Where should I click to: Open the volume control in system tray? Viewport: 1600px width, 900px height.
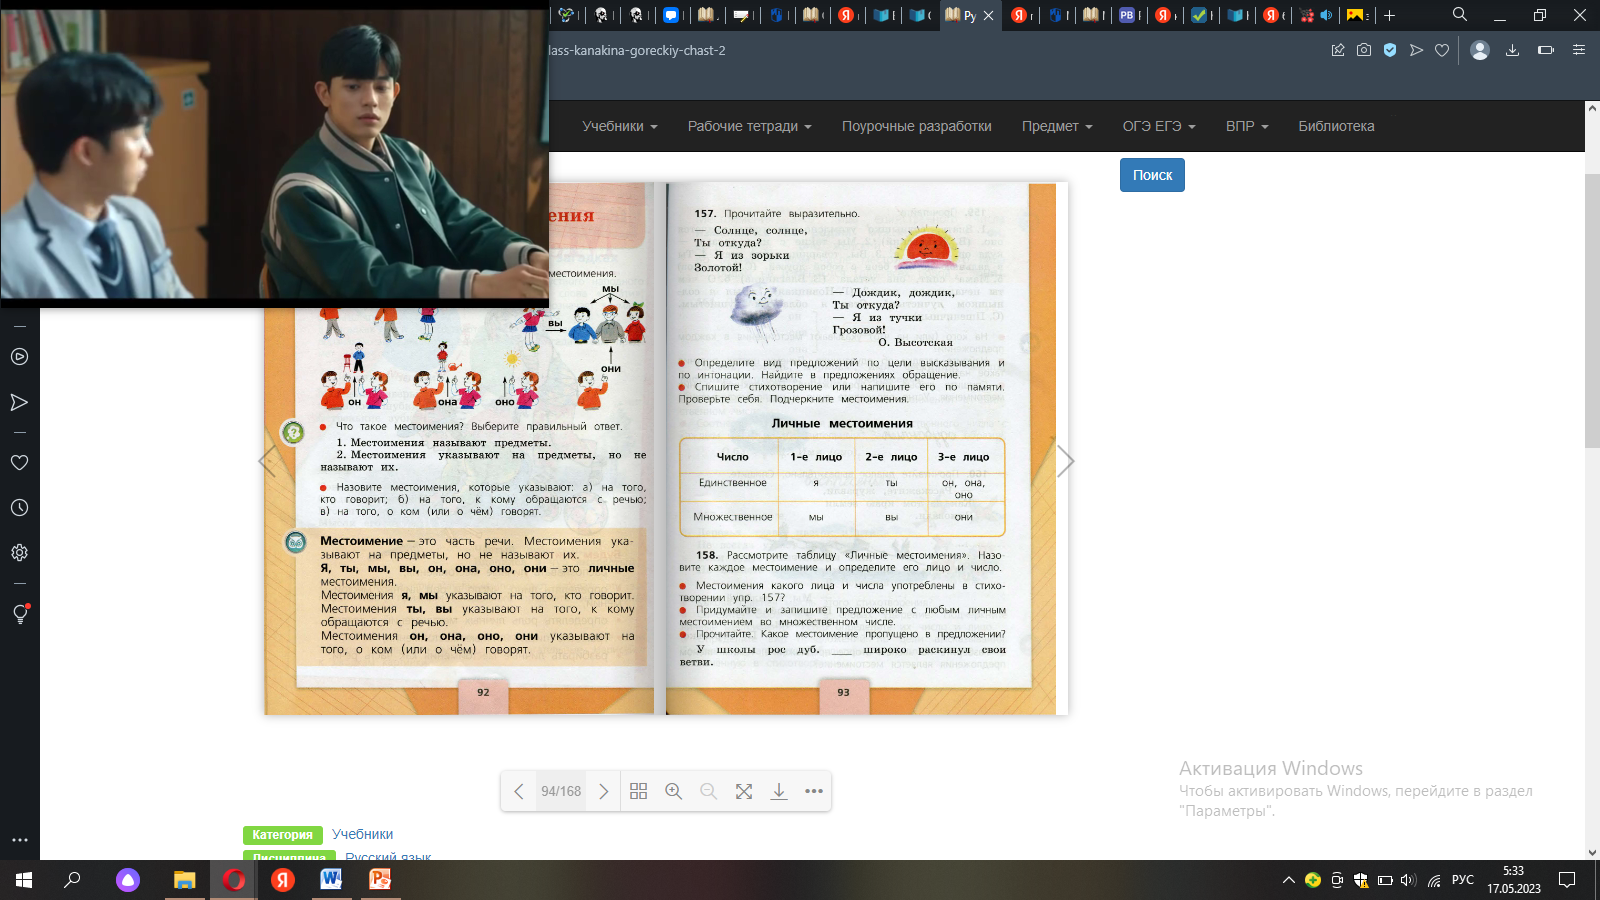pos(1409,880)
